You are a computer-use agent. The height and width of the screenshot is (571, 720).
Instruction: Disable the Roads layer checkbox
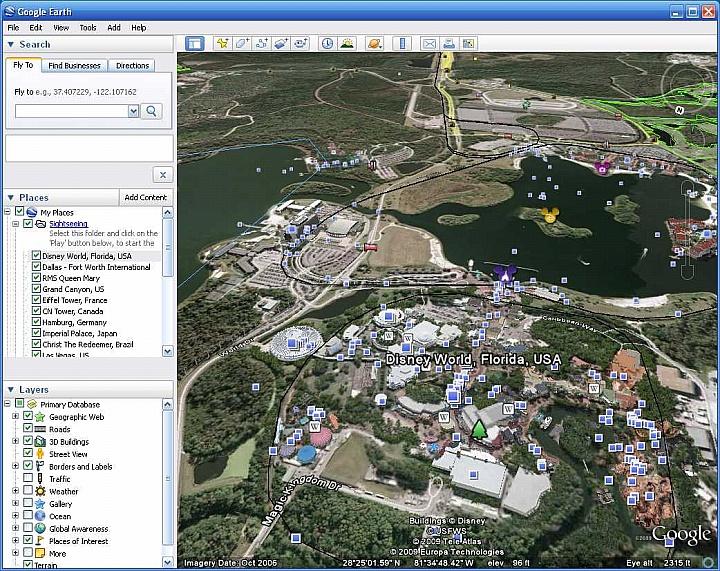coord(28,428)
